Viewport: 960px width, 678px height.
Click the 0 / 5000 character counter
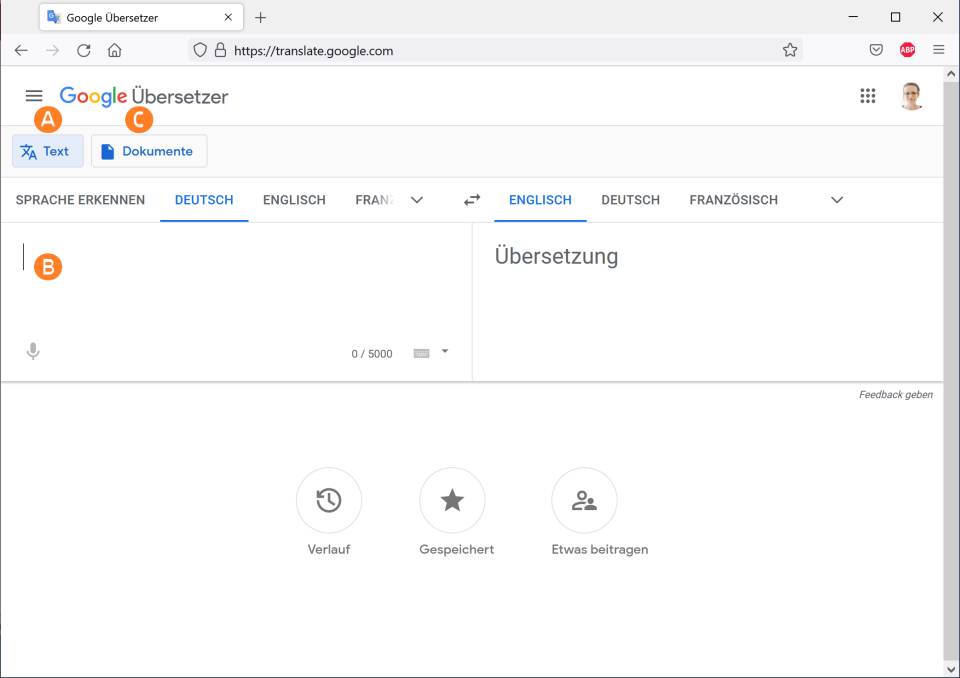[372, 353]
